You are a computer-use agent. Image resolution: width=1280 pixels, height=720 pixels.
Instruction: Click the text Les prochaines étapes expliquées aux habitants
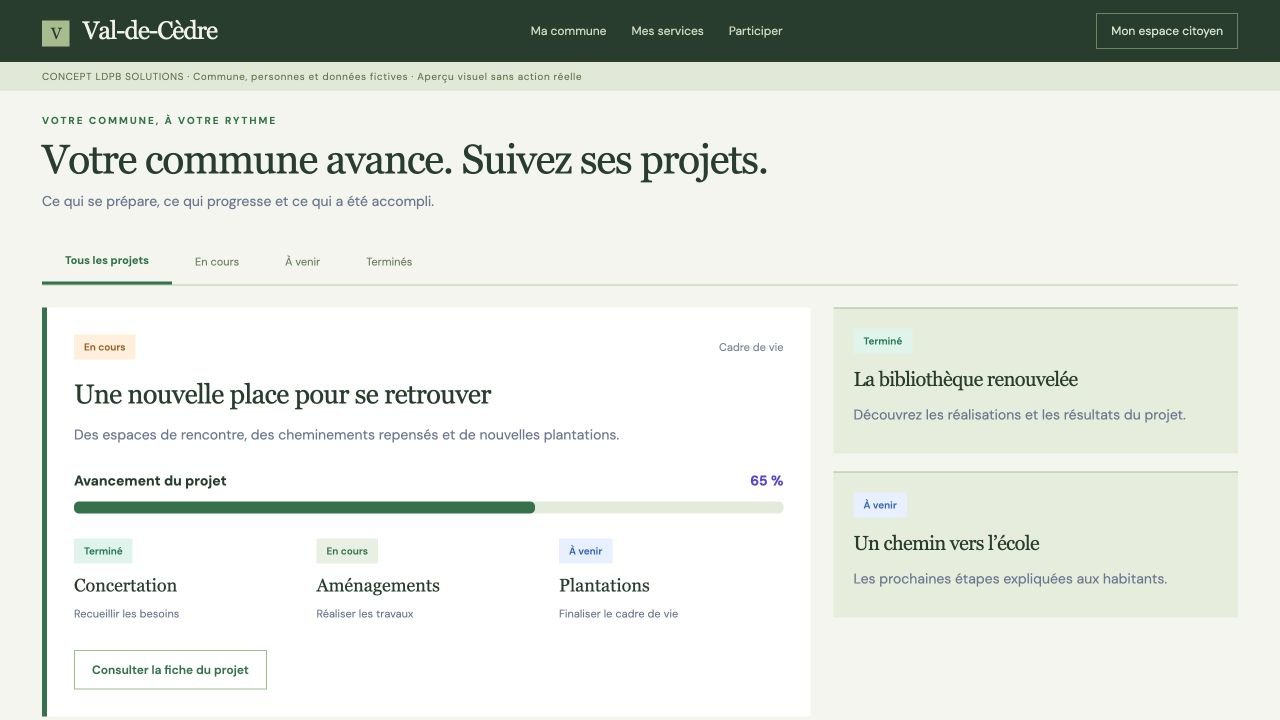(1010, 579)
